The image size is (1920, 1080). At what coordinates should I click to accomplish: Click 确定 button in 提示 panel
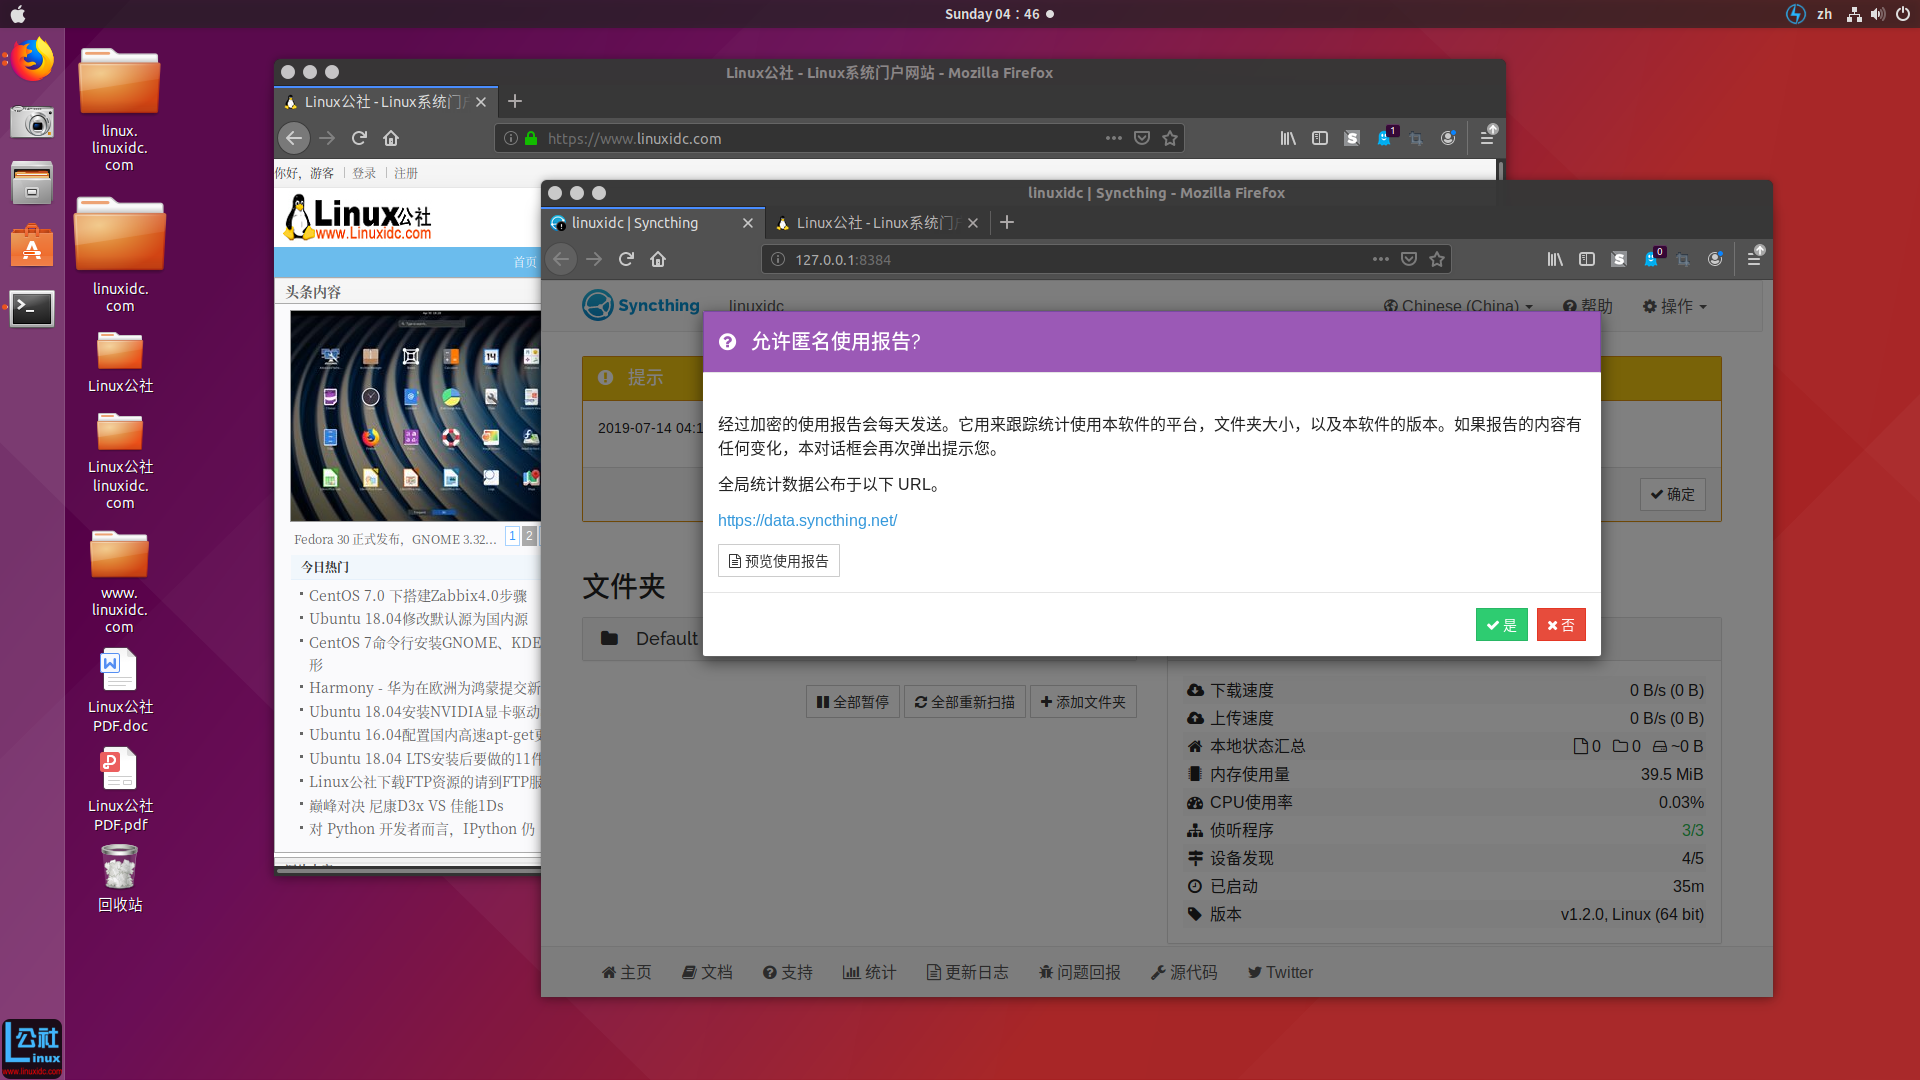pos(1672,494)
